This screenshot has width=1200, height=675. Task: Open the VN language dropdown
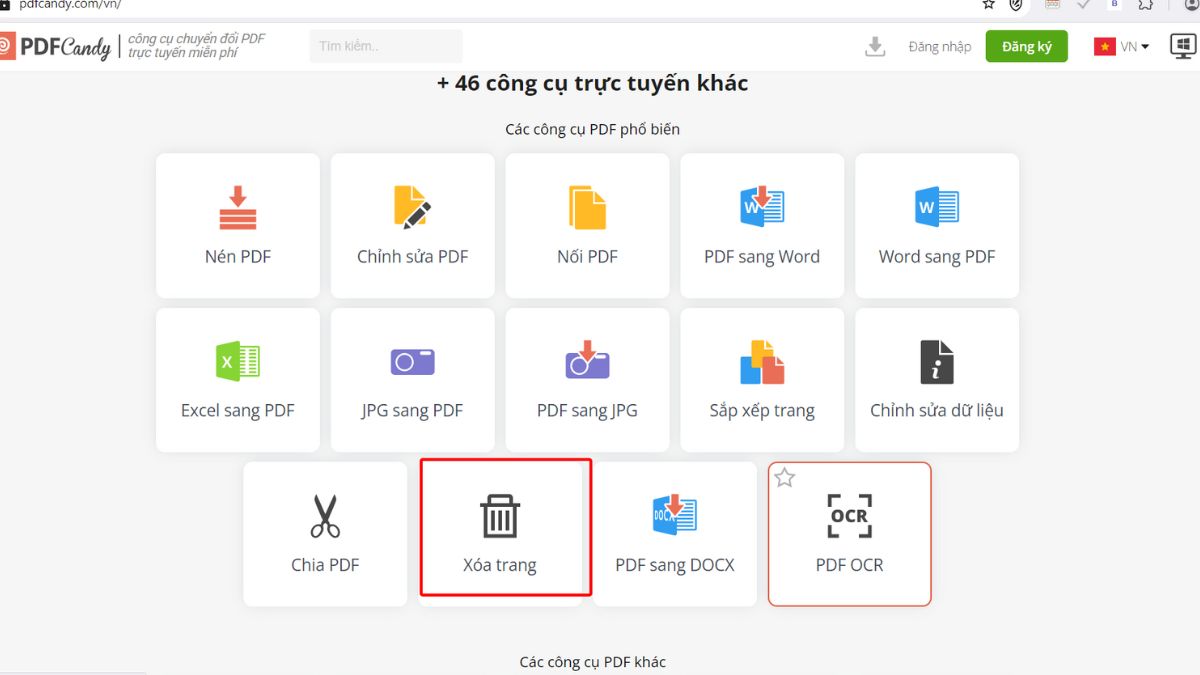tap(1121, 46)
